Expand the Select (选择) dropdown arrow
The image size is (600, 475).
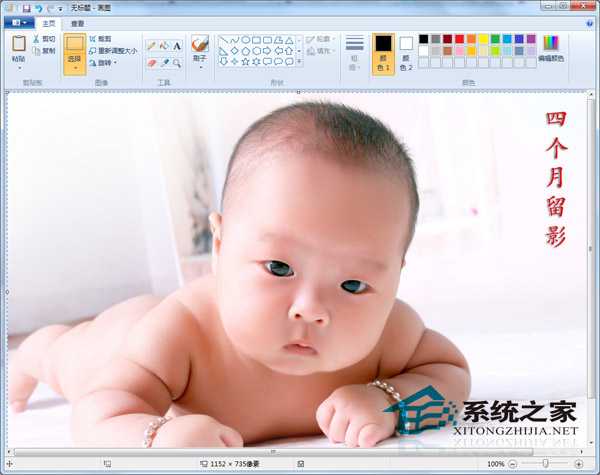[x=75, y=68]
